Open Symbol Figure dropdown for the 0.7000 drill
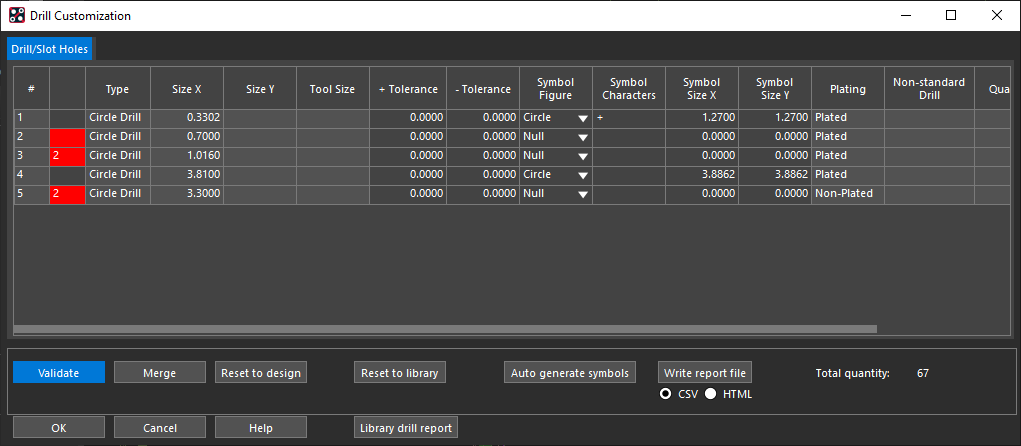This screenshot has height=446, width=1021. pos(582,137)
